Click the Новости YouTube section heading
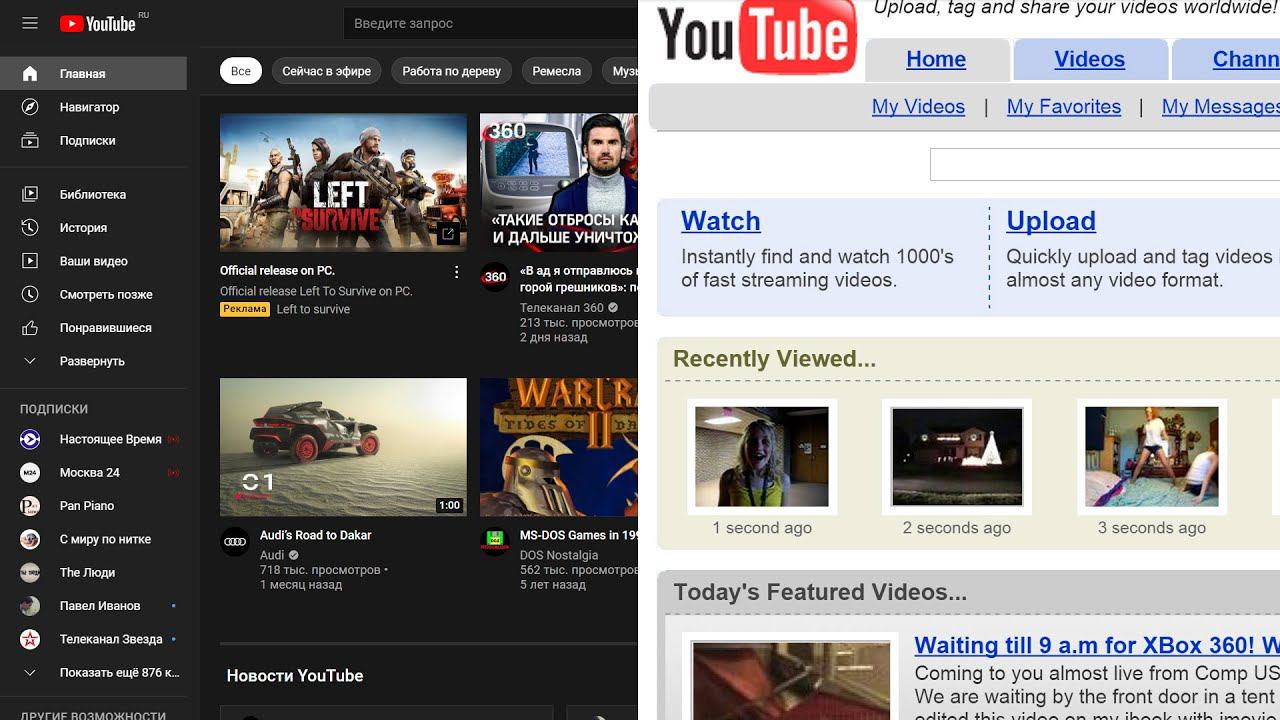Viewport: 1280px width, 720px height. point(295,676)
